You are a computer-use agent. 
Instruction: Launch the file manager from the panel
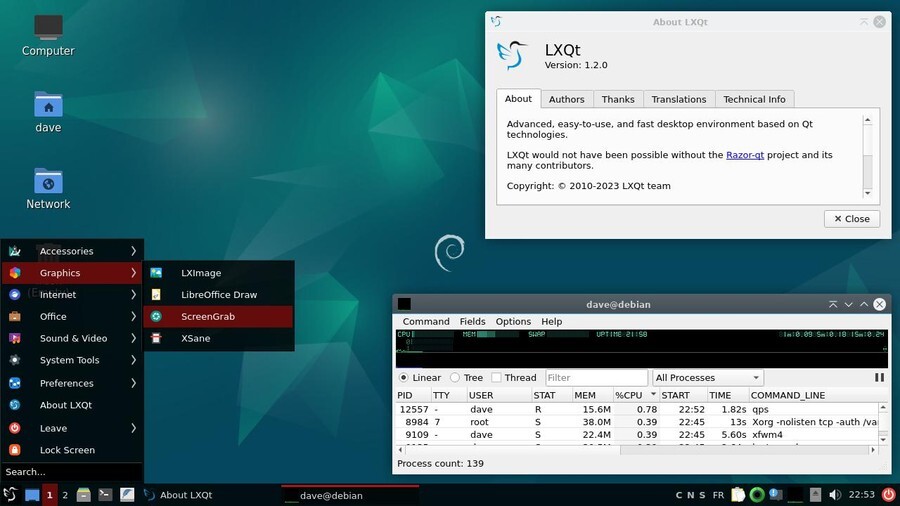coord(84,495)
